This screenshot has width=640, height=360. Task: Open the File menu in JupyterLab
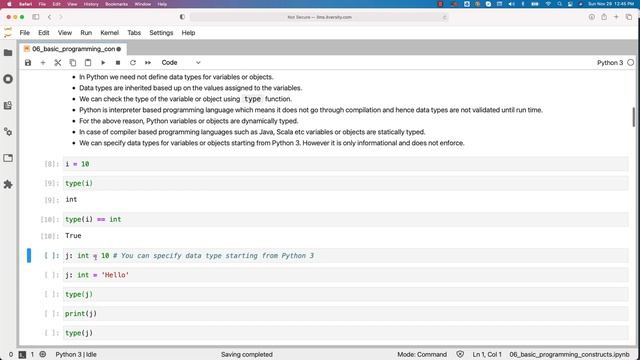(x=24, y=33)
